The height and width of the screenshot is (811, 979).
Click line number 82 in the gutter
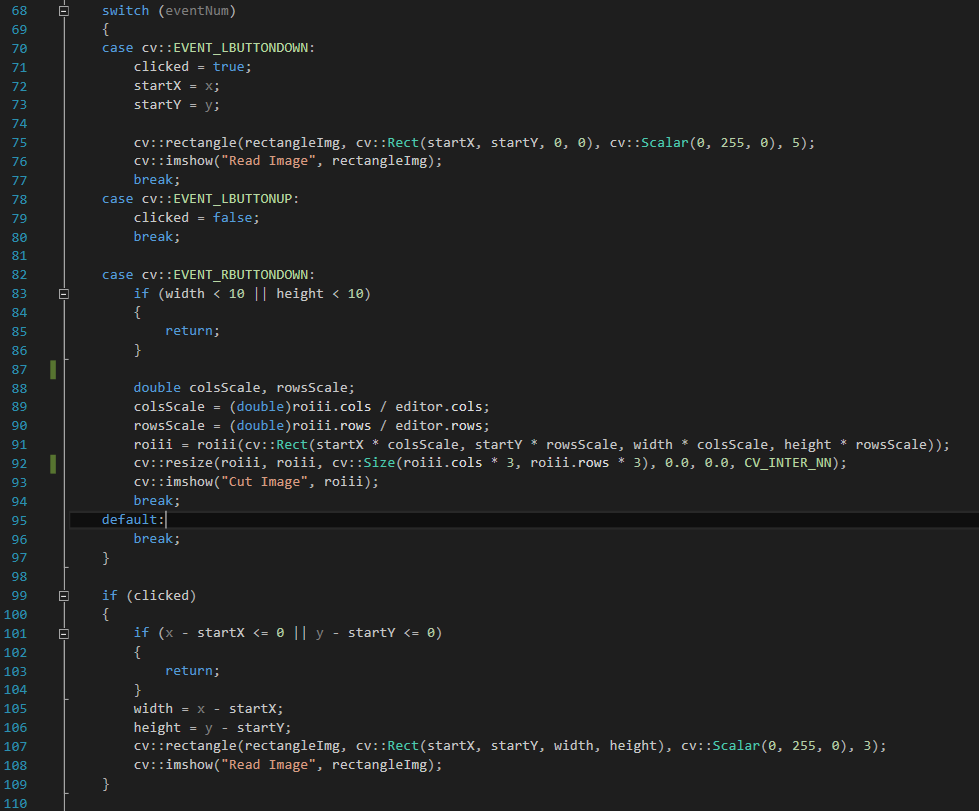19,275
